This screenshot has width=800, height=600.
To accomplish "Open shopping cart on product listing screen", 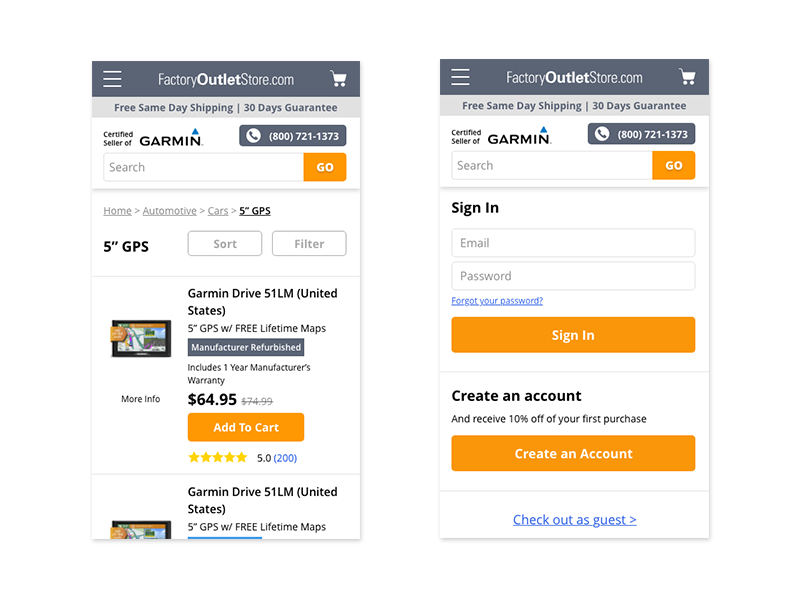I will point(338,79).
